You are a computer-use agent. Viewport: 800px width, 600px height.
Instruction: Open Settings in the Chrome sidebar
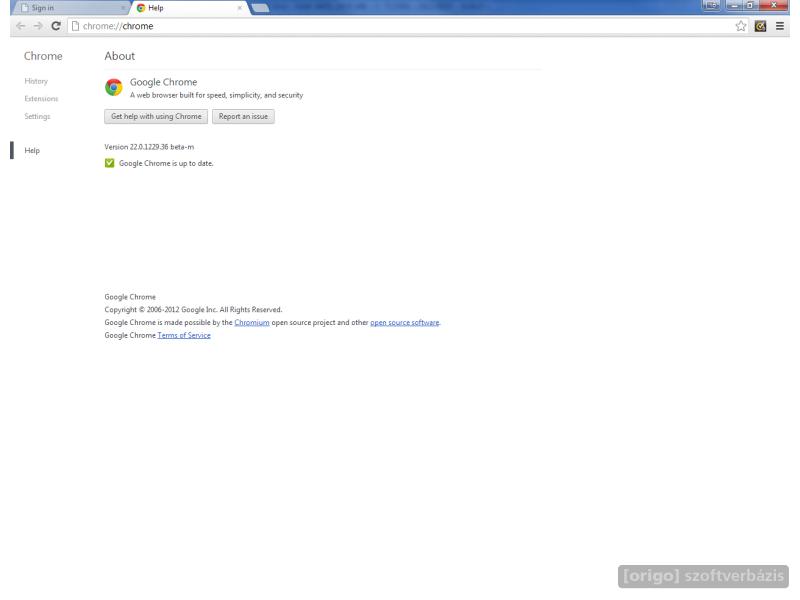tap(37, 116)
